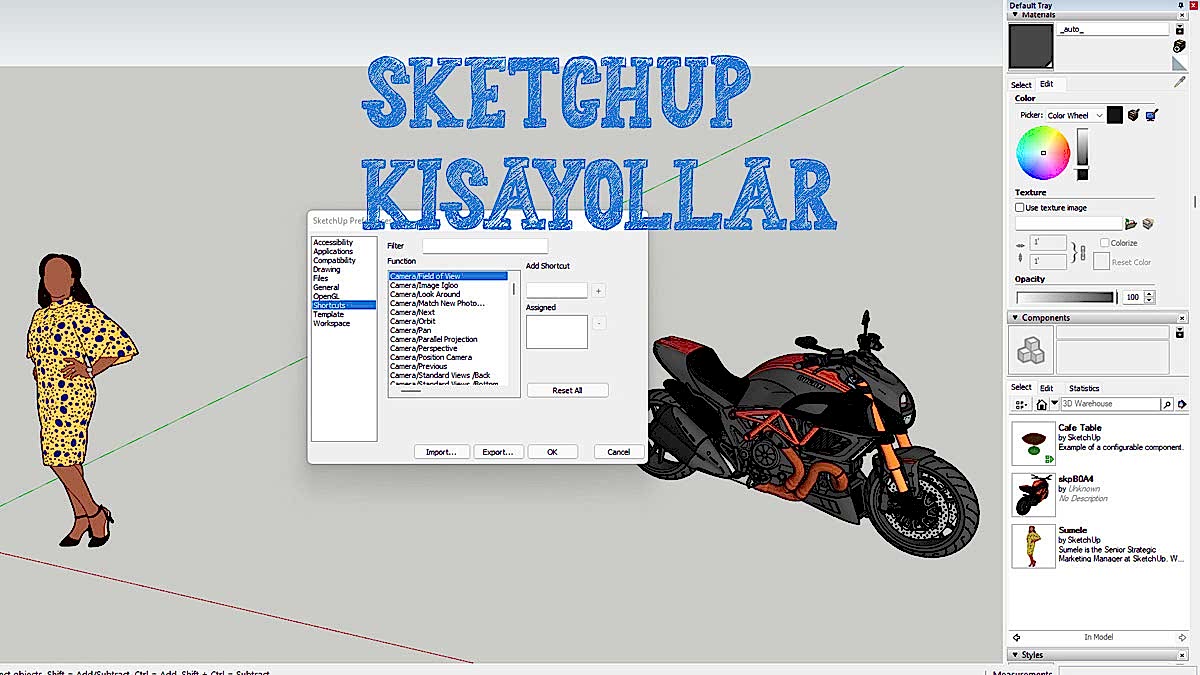
Task: Enable the Use texture image checkbox
Action: pyautogui.click(x=1019, y=208)
